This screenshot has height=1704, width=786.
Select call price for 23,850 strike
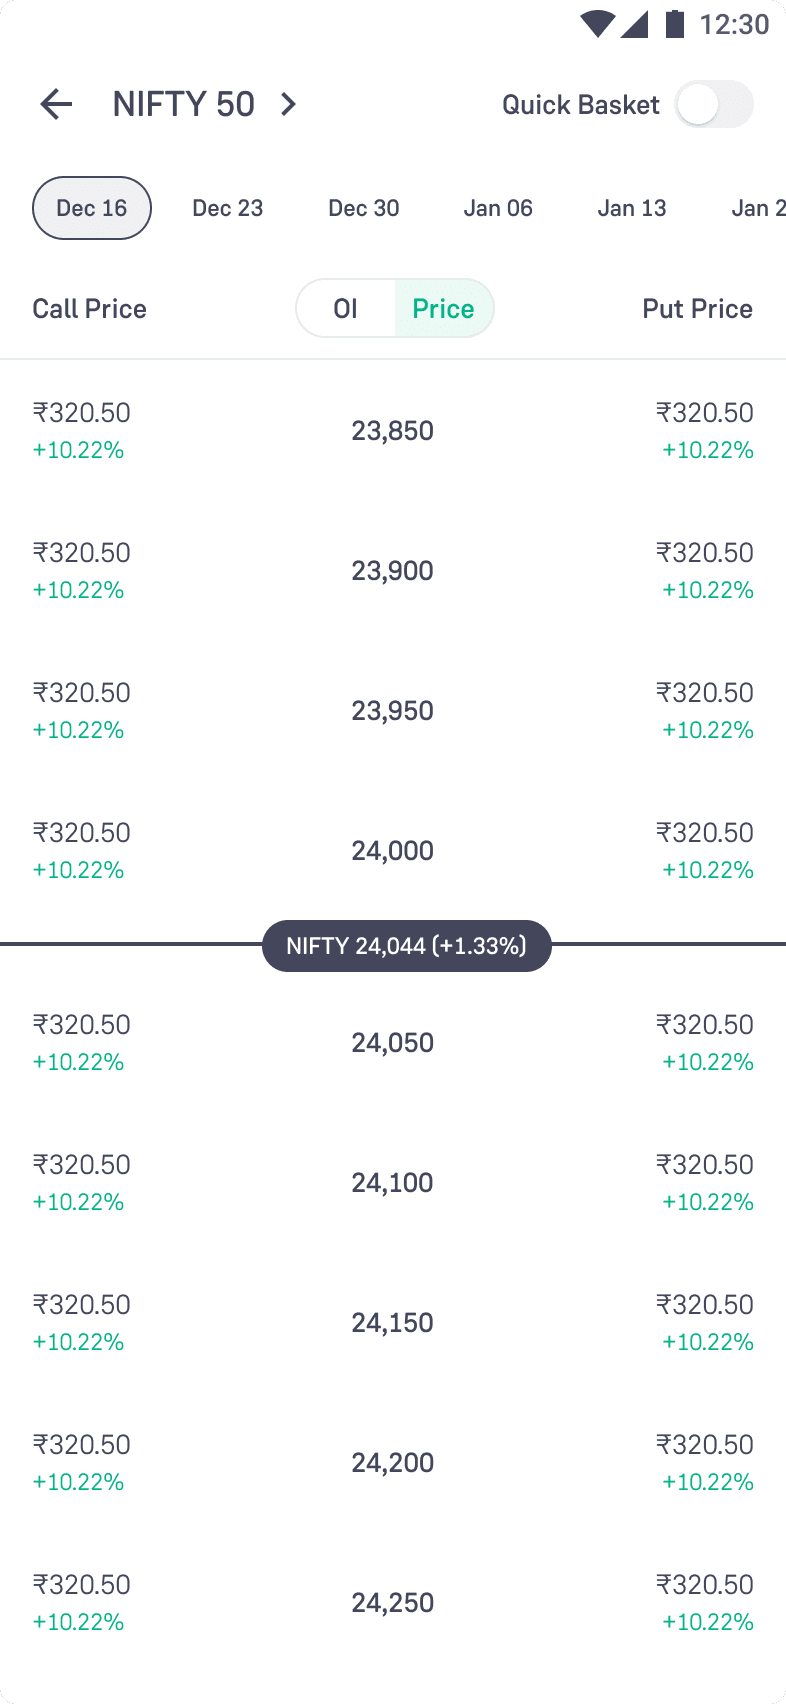pos(82,430)
